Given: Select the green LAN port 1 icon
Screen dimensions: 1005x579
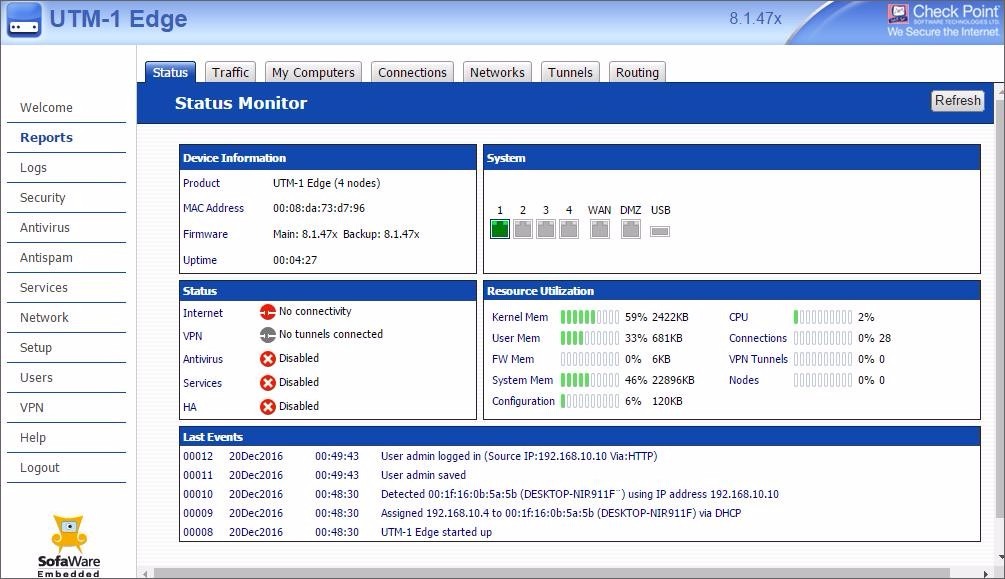Looking at the screenshot, I should tap(500, 229).
